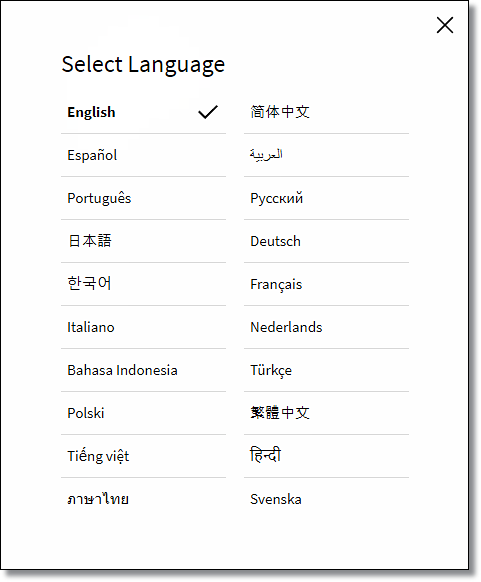The image size is (481, 582).
Task: Select Nederlands language
Action: tap(326, 327)
